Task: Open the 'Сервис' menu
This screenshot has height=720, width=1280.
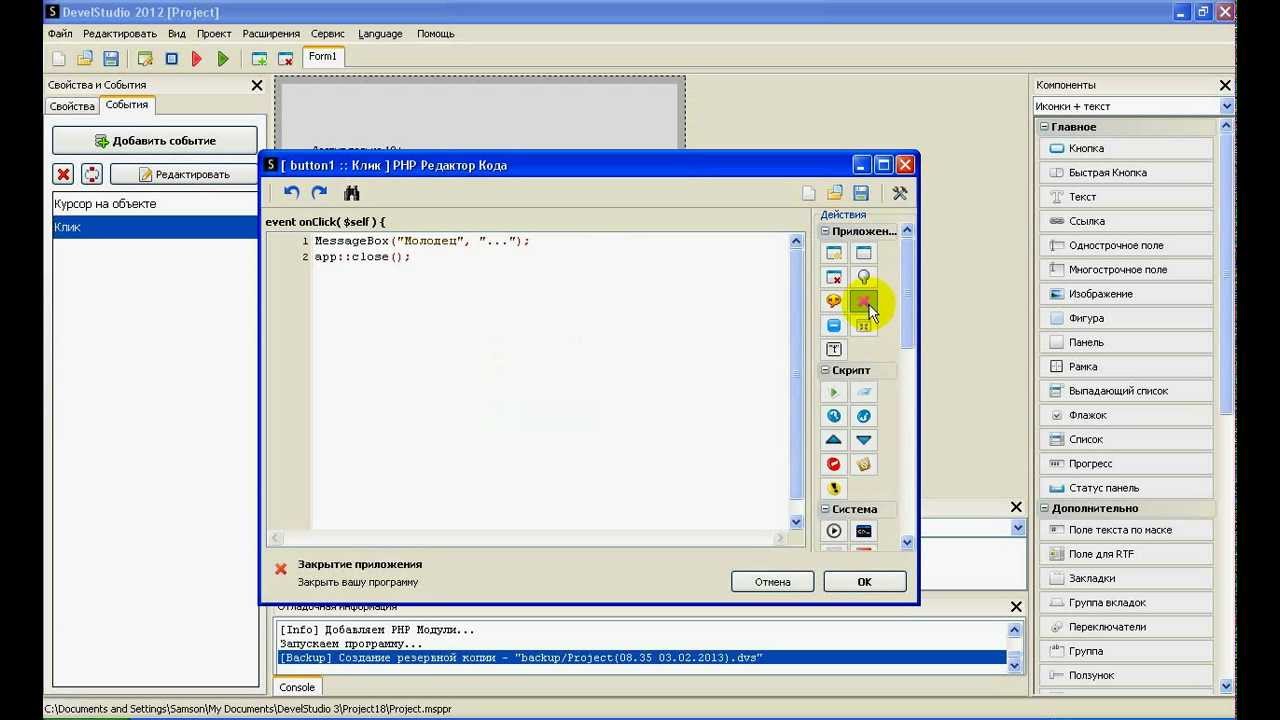Action: click(x=328, y=34)
